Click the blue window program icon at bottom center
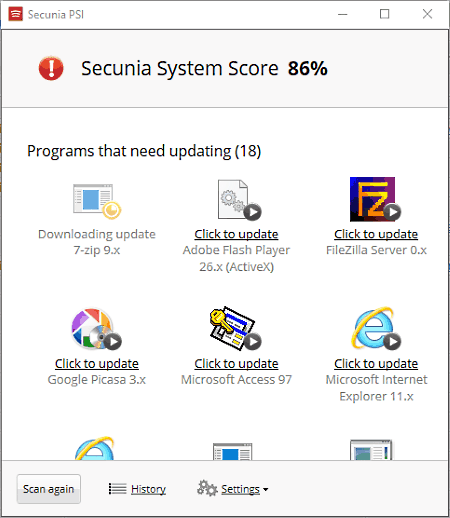 (233, 451)
